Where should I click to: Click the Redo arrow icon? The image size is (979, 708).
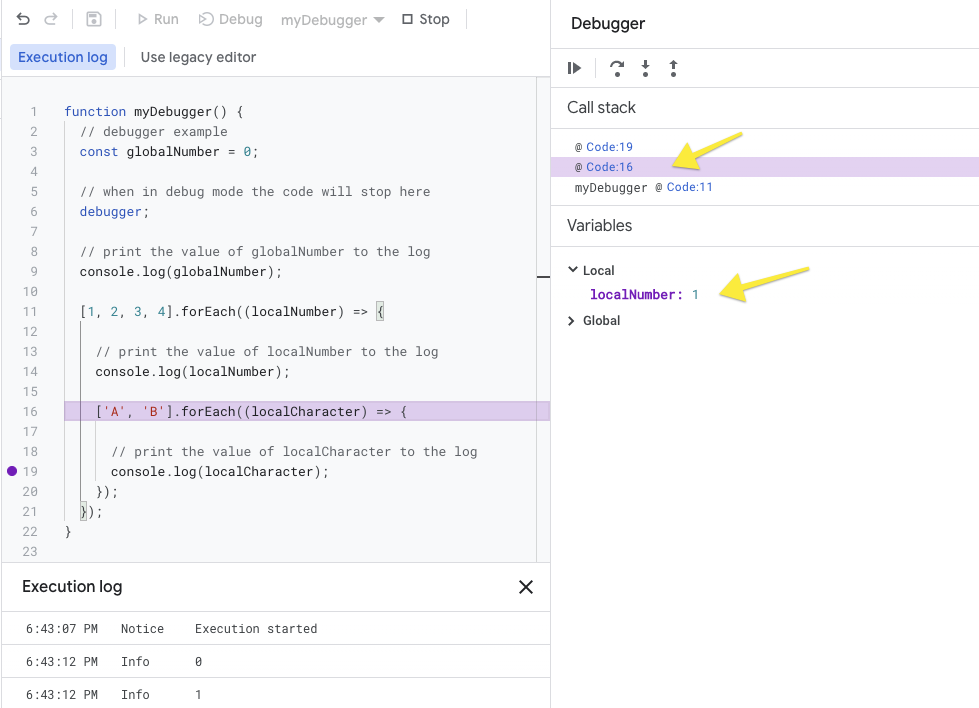(x=51, y=19)
